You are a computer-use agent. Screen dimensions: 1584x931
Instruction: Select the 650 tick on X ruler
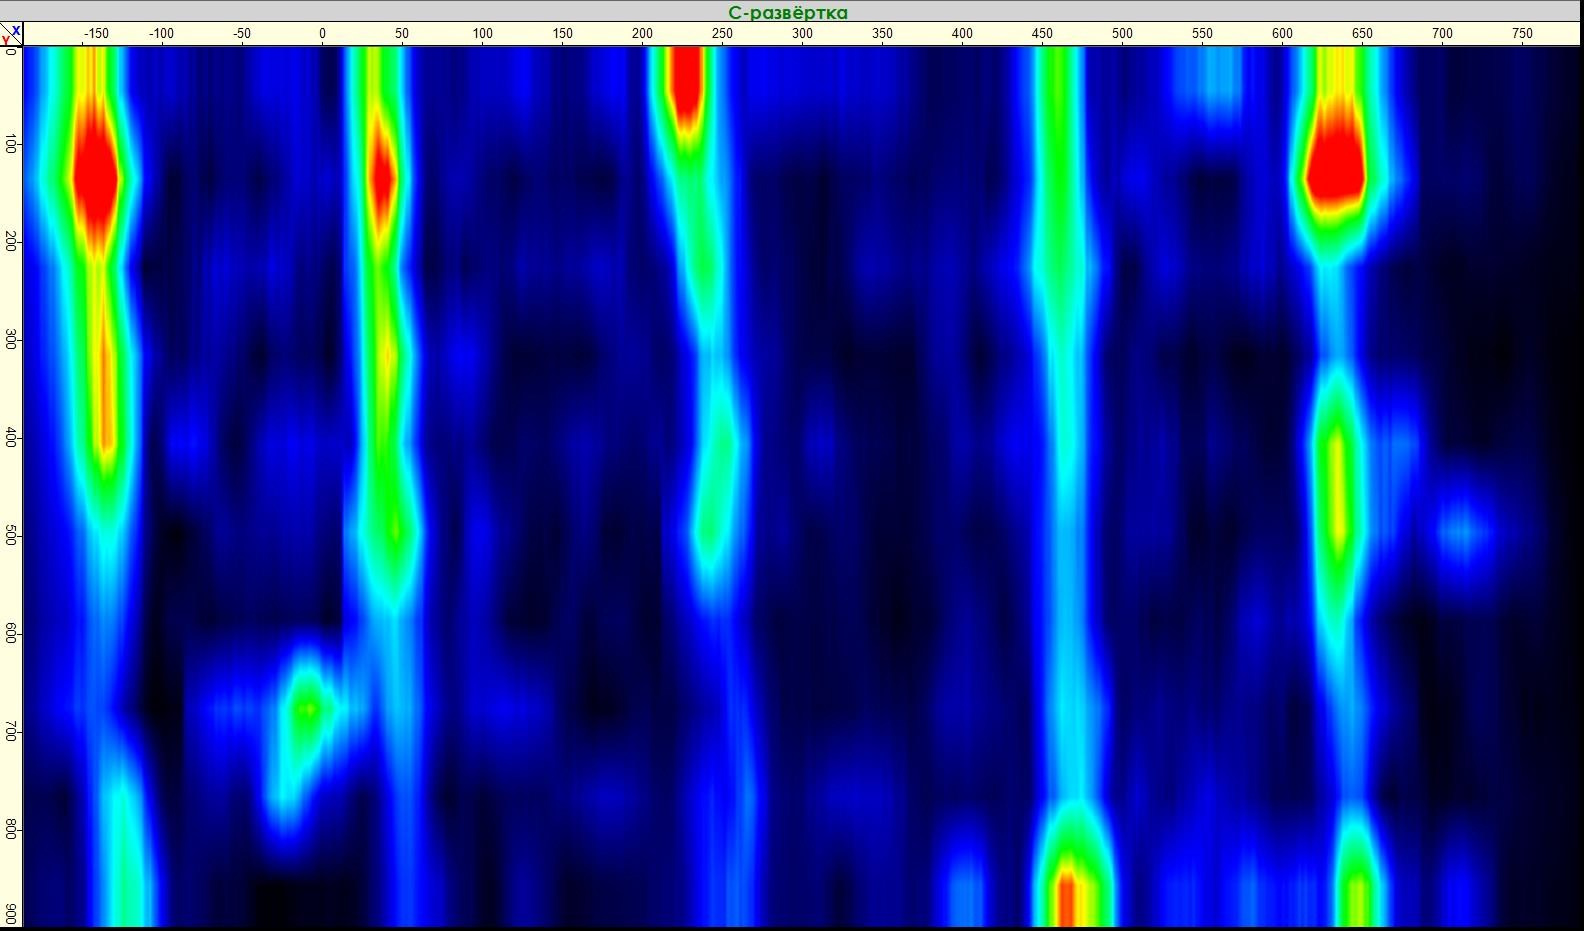pos(1362,34)
